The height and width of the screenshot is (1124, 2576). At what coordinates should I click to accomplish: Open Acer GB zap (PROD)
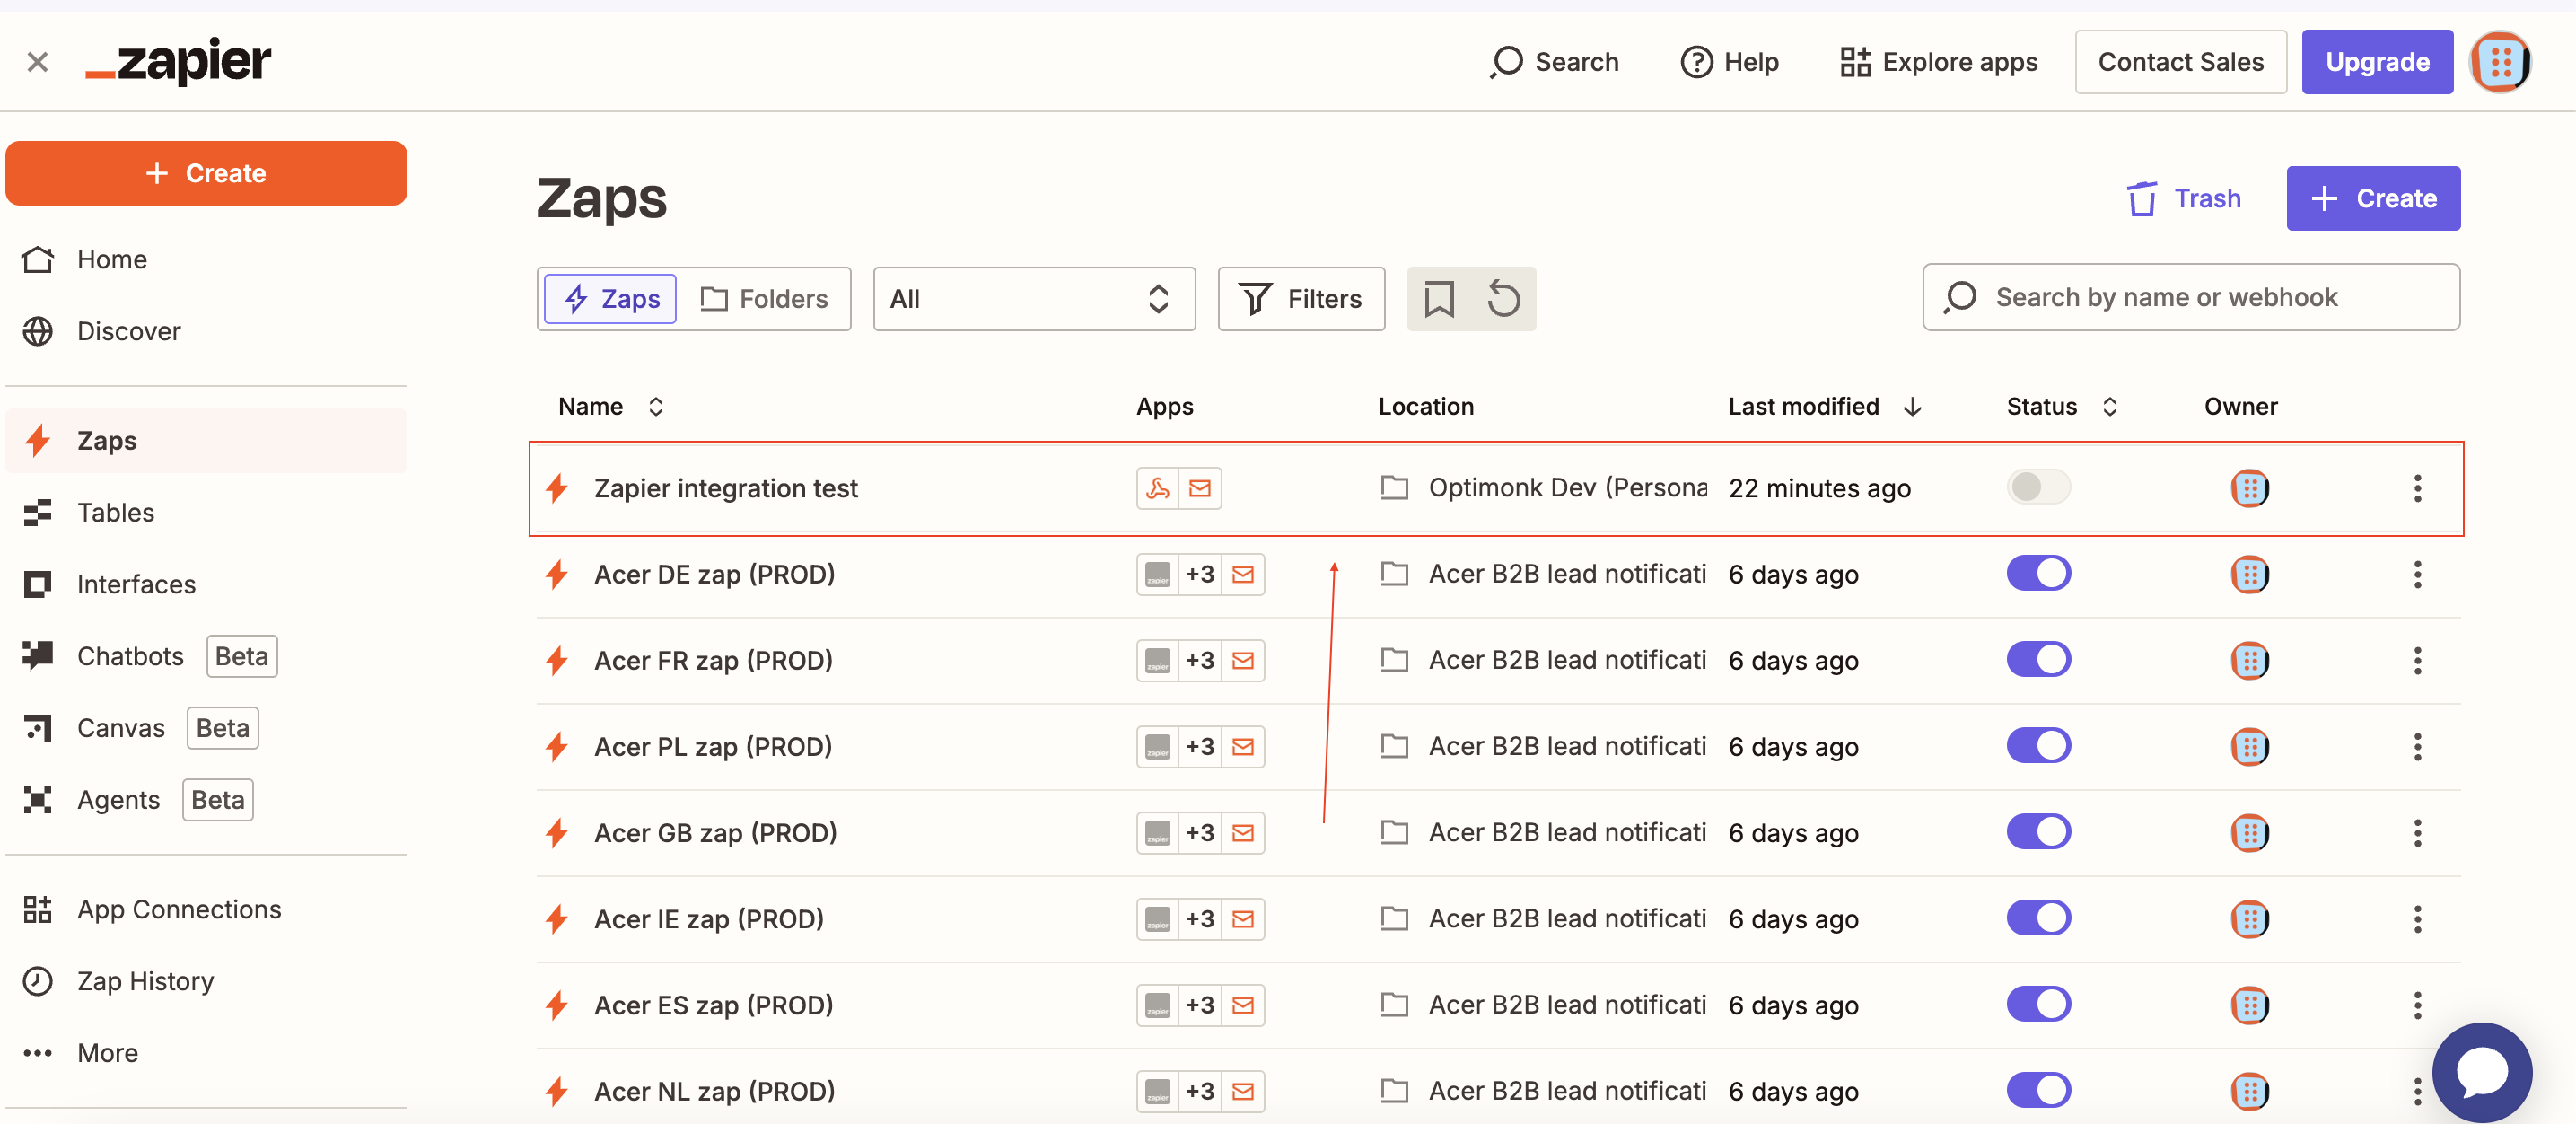pos(715,832)
